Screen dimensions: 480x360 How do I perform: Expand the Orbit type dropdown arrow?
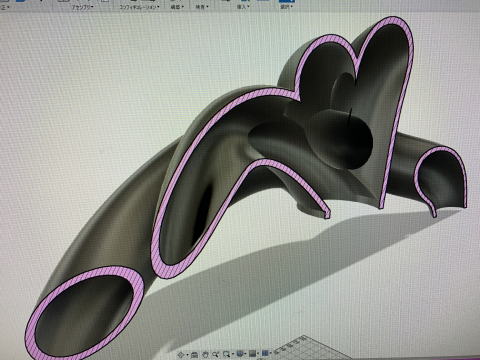click(x=188, y=355)
